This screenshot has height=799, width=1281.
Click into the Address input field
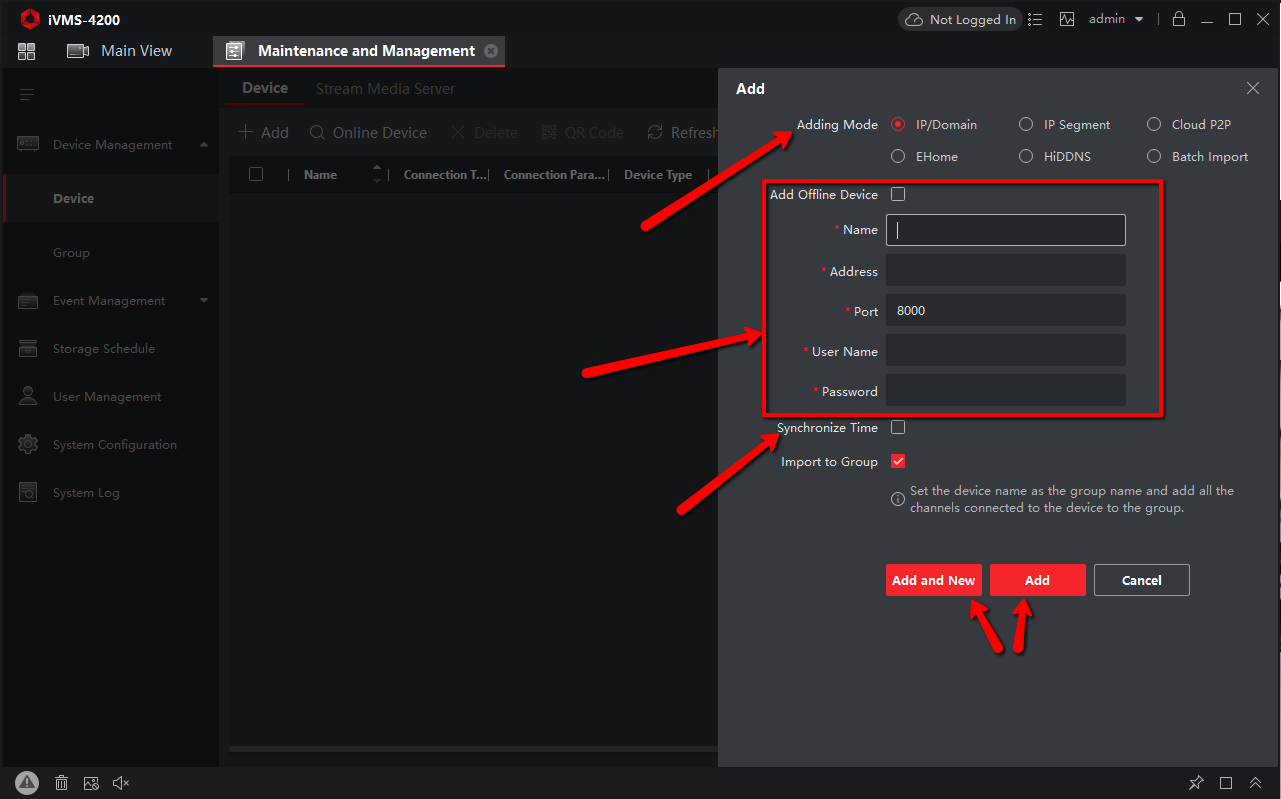[1005, 270]
